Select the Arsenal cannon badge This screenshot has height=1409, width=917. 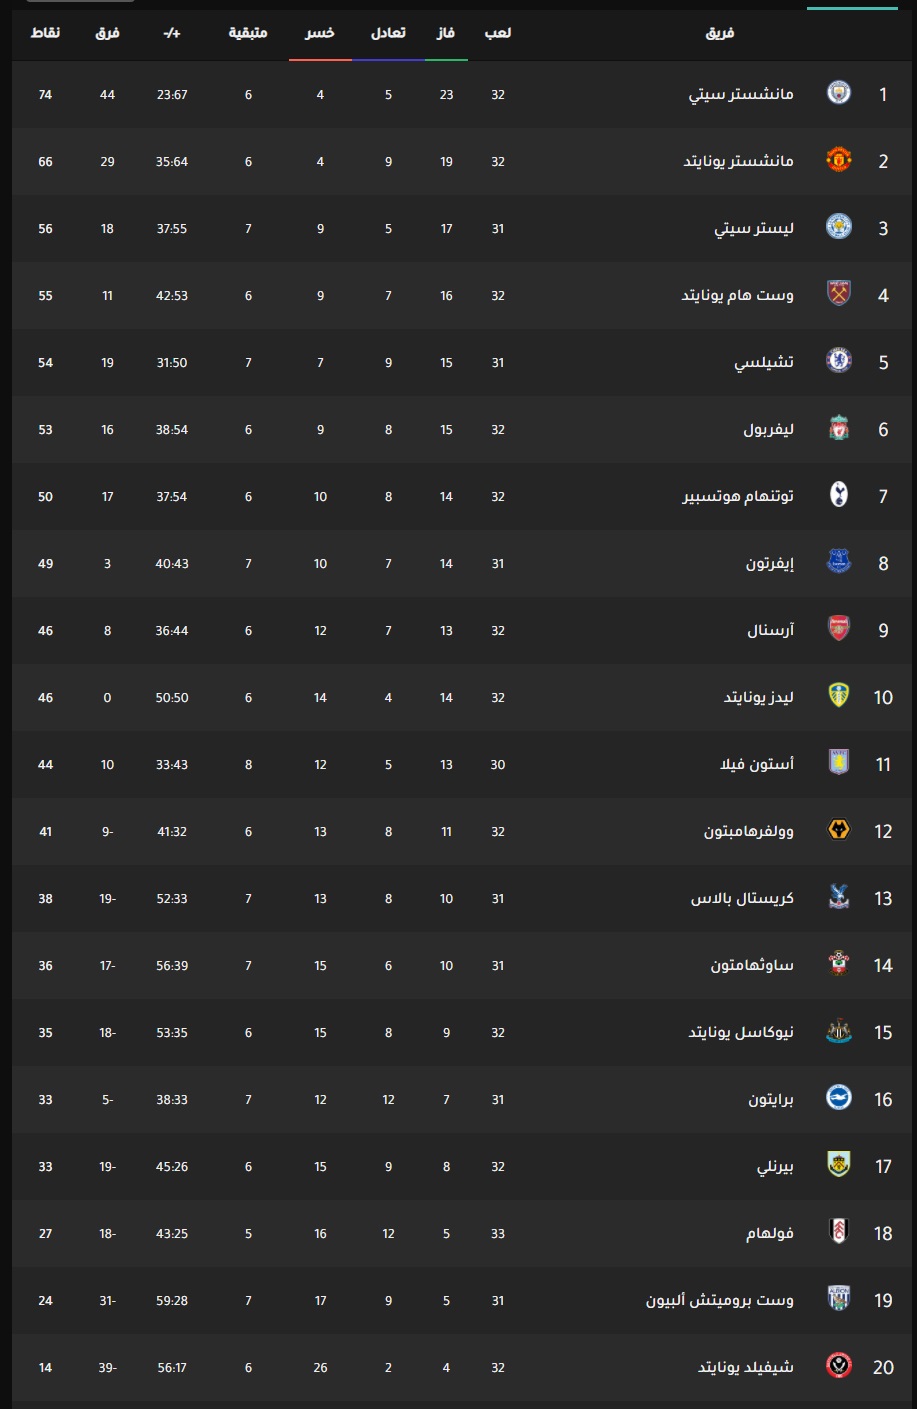click(839, 630)
